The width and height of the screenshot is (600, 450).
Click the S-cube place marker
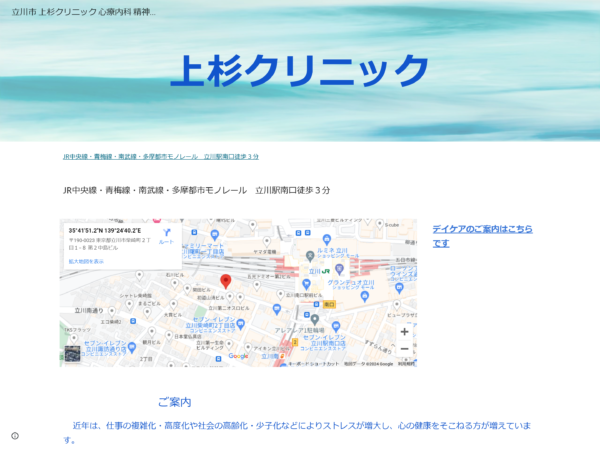click(x=380, y=224)
